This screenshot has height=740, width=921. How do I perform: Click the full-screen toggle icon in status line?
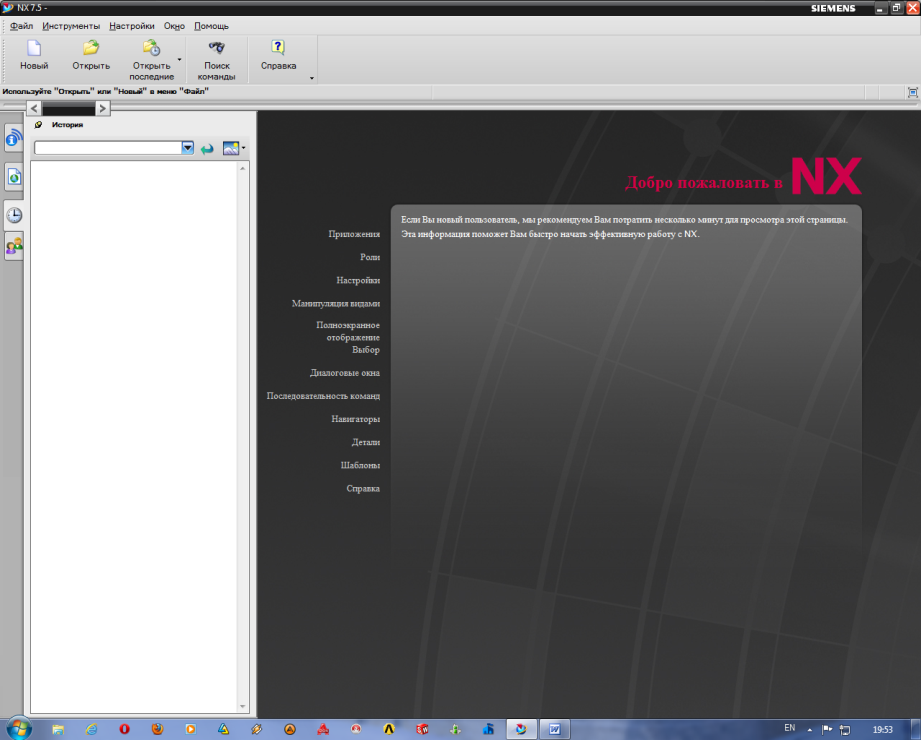pyautogui.click(x=912, y=92)
